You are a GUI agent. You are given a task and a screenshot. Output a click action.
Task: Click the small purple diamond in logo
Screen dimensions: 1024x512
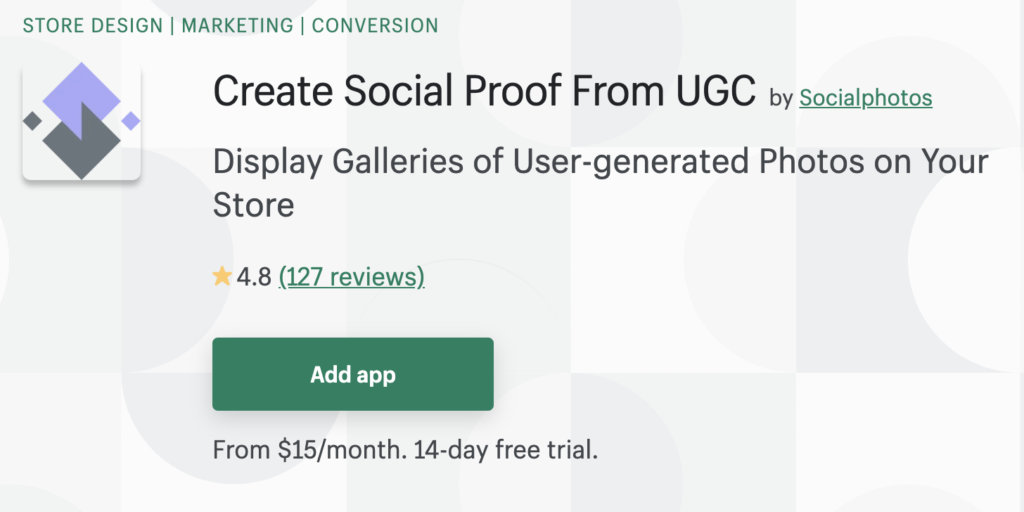pos(130,121)
